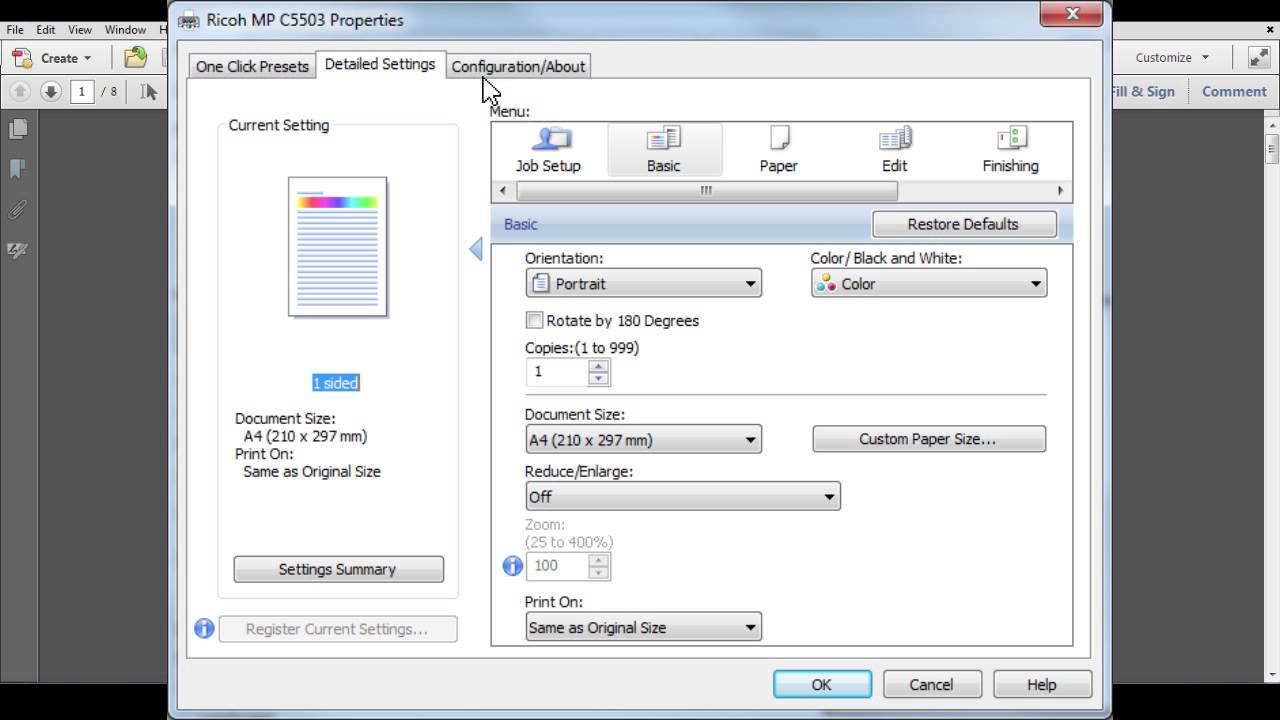Image resolution: width=1280 pixels, height=720 pixels.
Task: Open the Configuration/About tab
Action: (518, 66)
